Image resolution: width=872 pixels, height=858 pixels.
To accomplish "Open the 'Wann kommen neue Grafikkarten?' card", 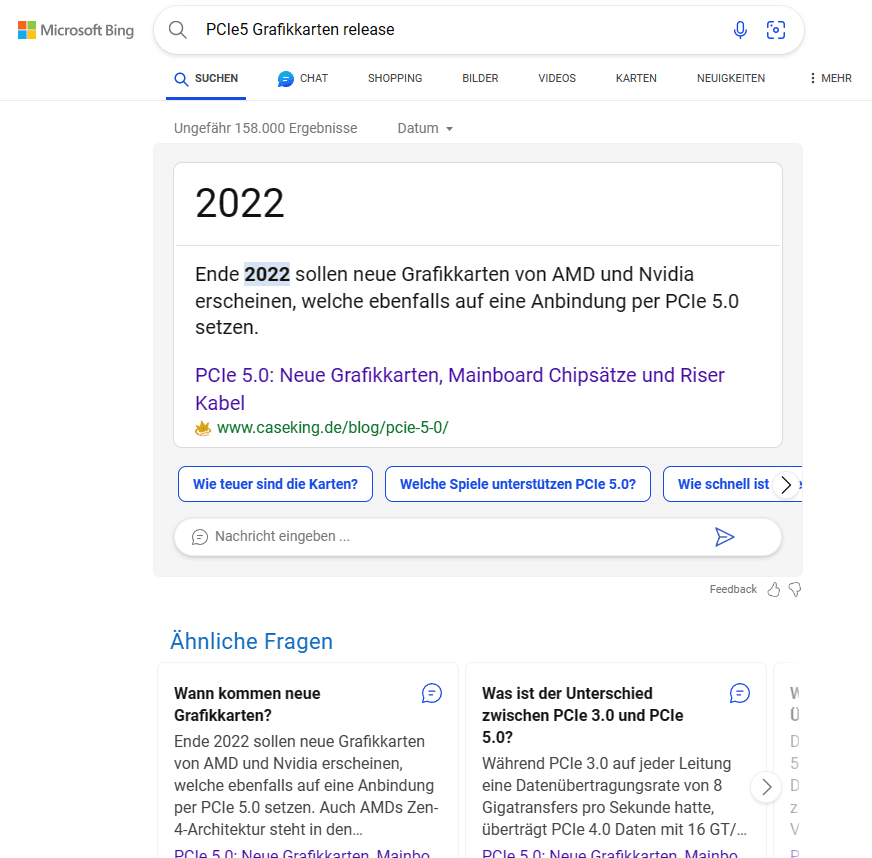I will click(x=308, y=761).
